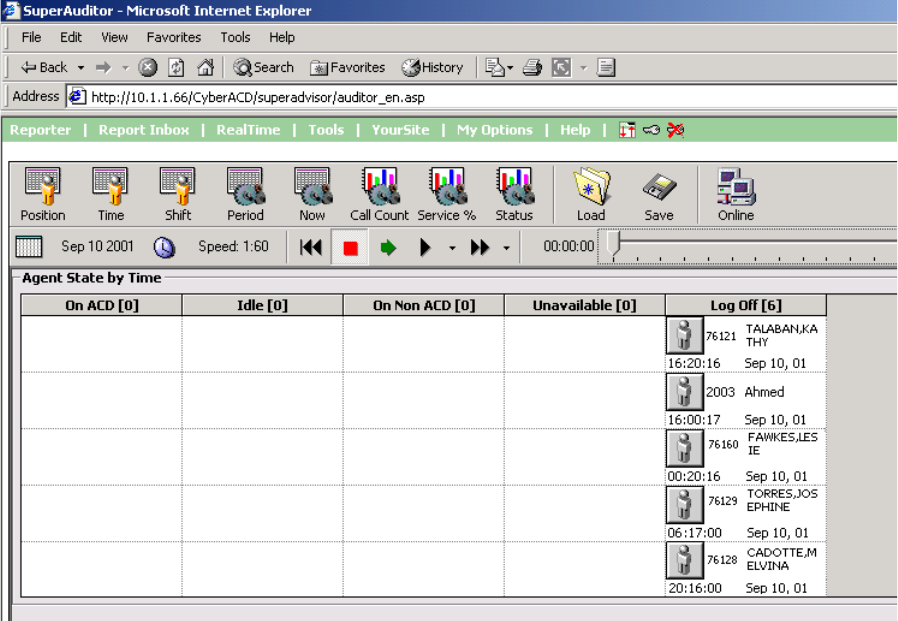Click the address bar URL field
Screen dimensions: 898x621
click(481, 97)
